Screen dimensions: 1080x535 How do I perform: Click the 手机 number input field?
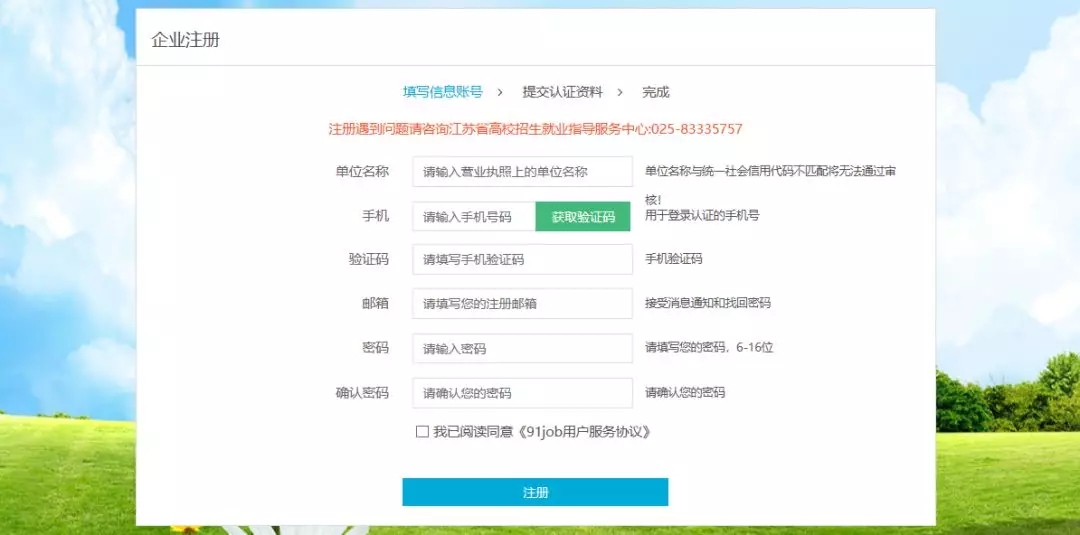(x=474, y=216)
